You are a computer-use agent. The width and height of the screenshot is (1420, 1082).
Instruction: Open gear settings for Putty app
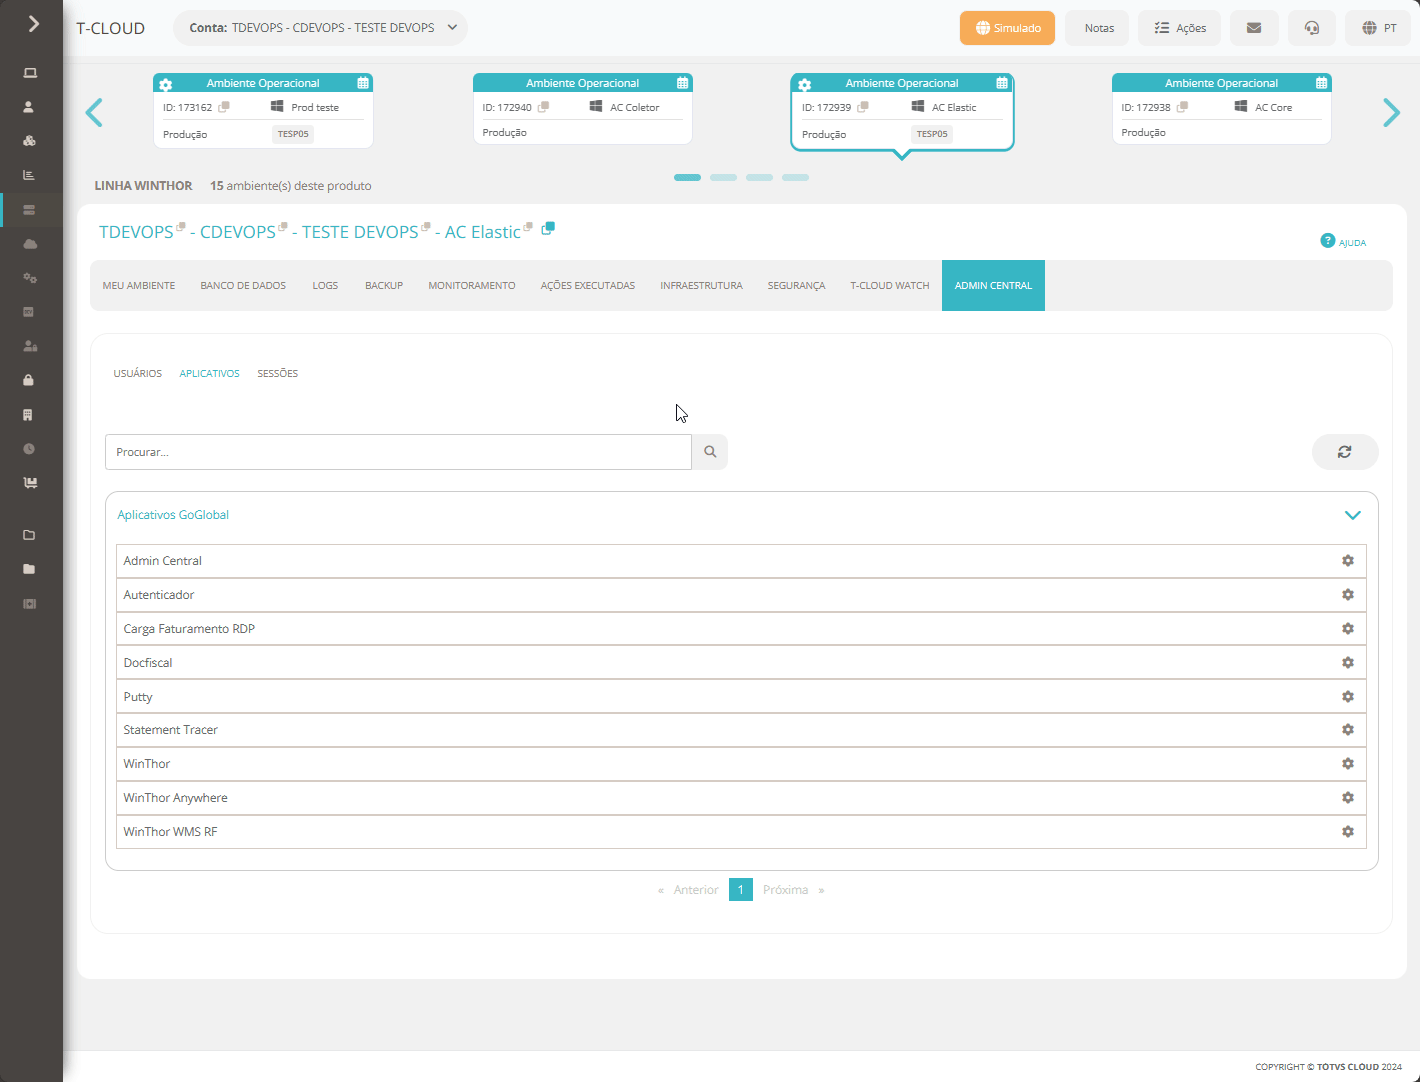pyautogui.click(x=1348, y=697)
